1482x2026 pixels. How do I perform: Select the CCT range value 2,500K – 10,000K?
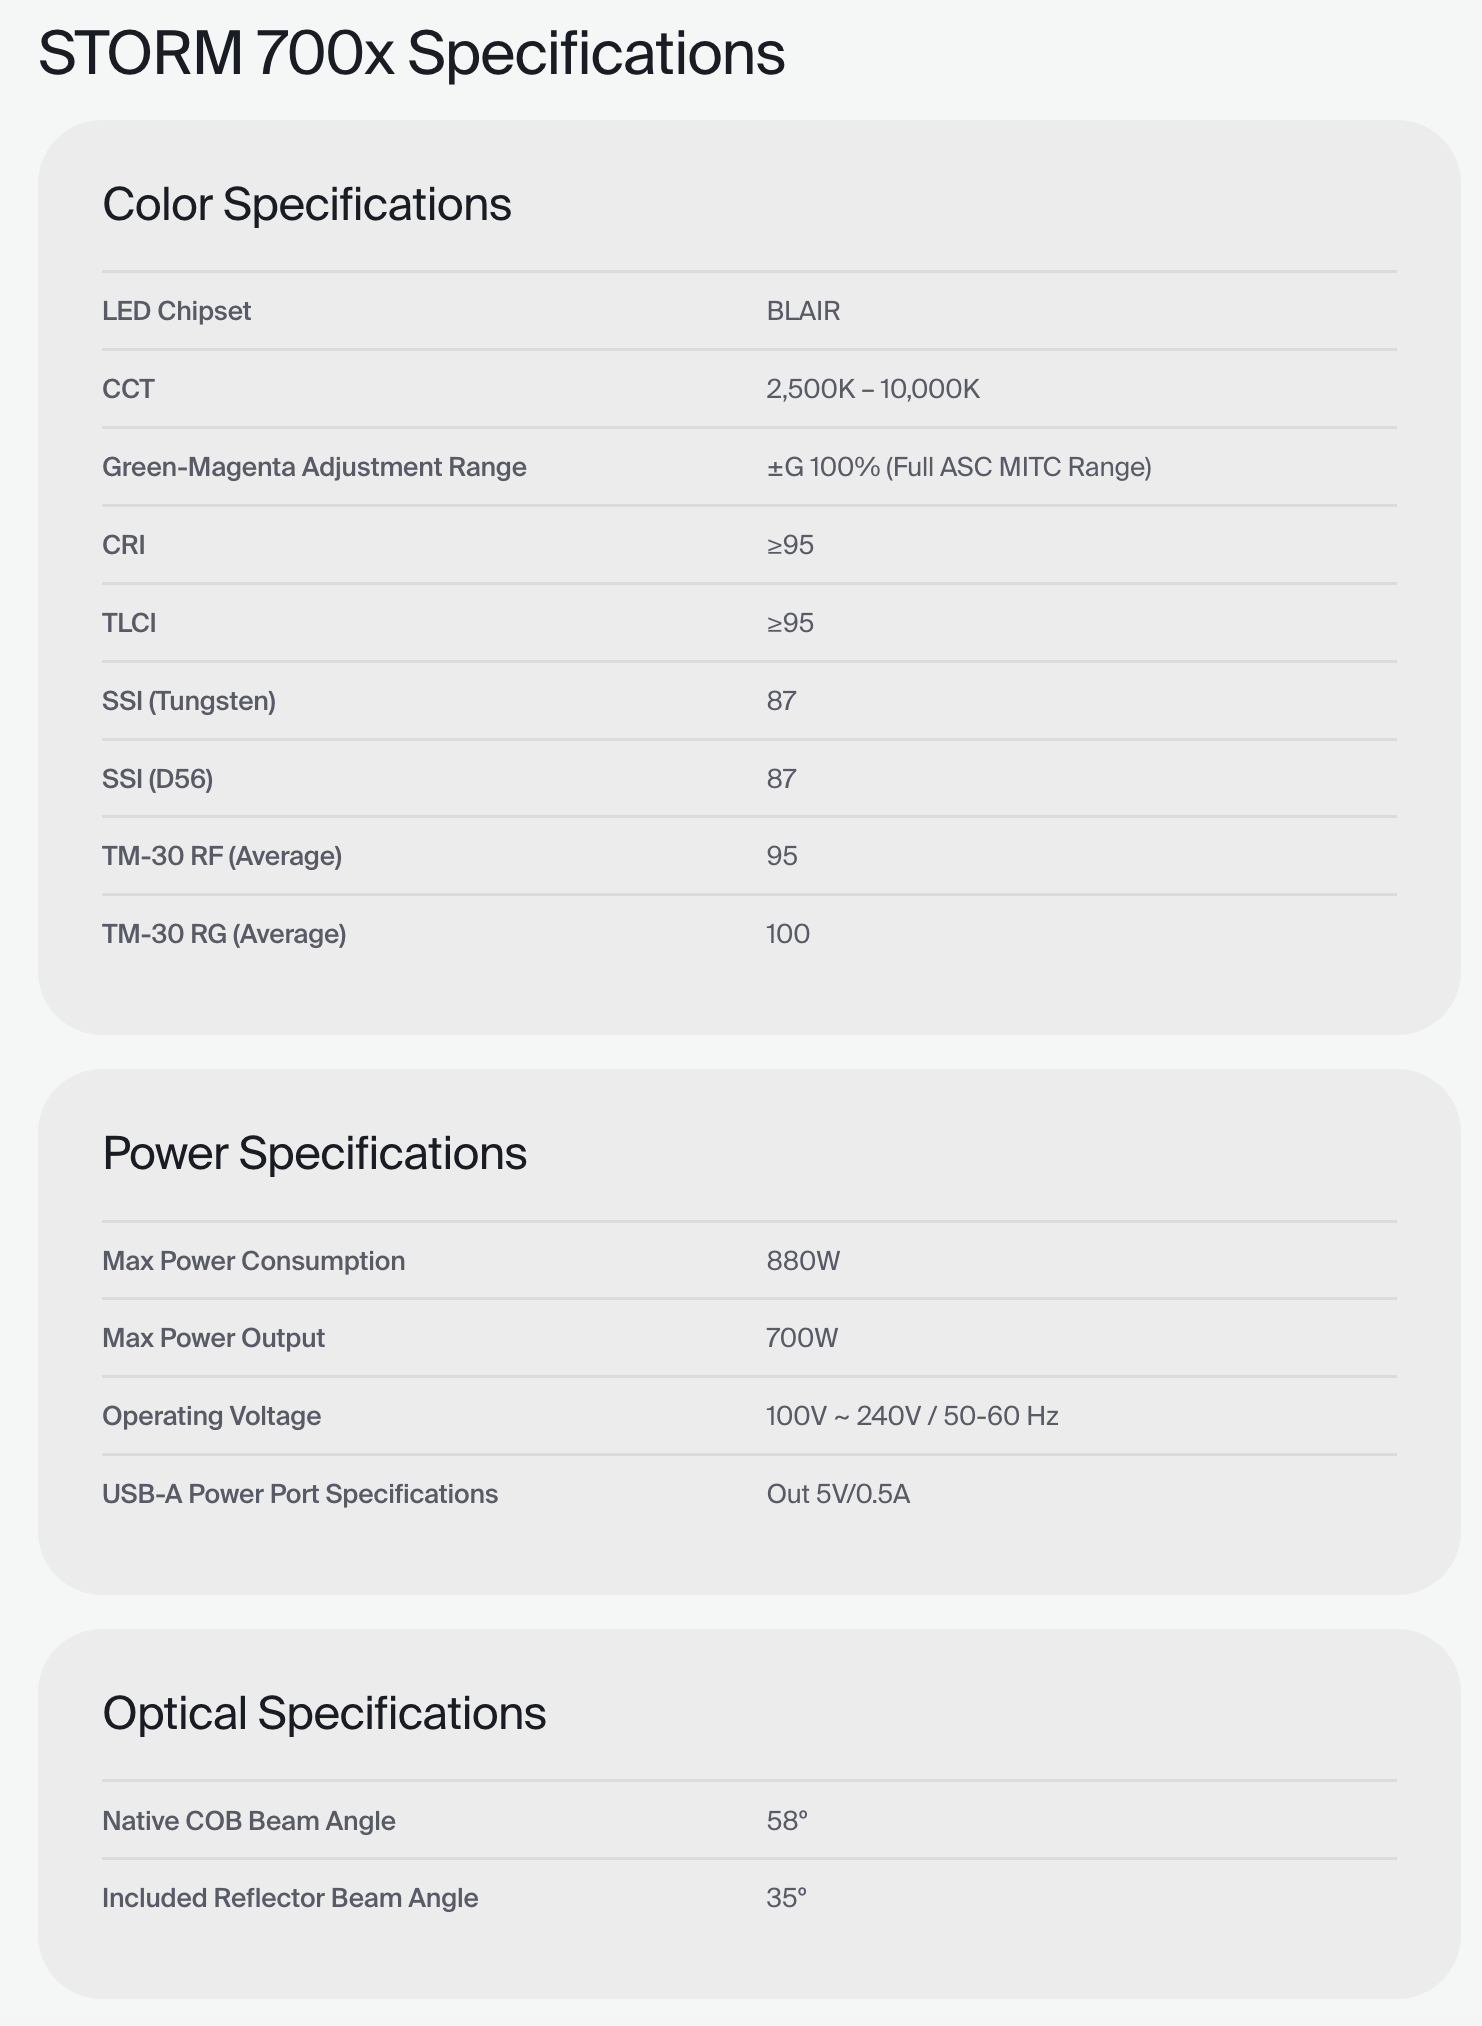pyautogui.click(x=872, y=389)
